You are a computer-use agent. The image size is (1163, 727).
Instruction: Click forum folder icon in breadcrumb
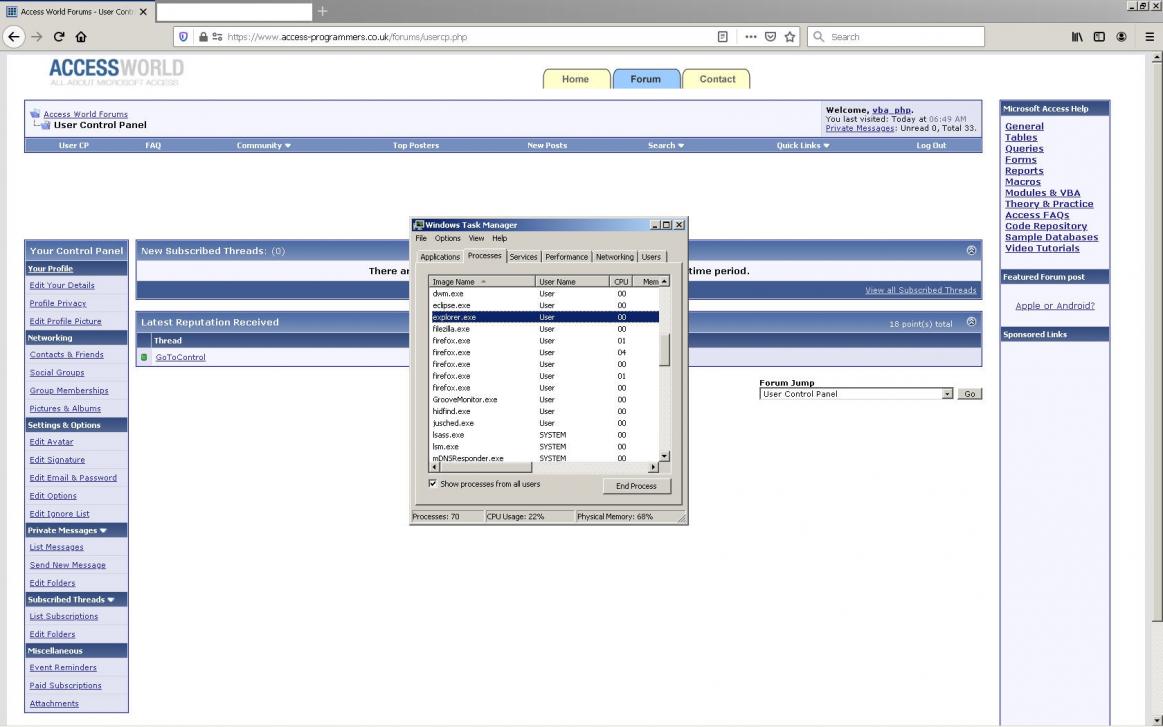click(35, 114)
